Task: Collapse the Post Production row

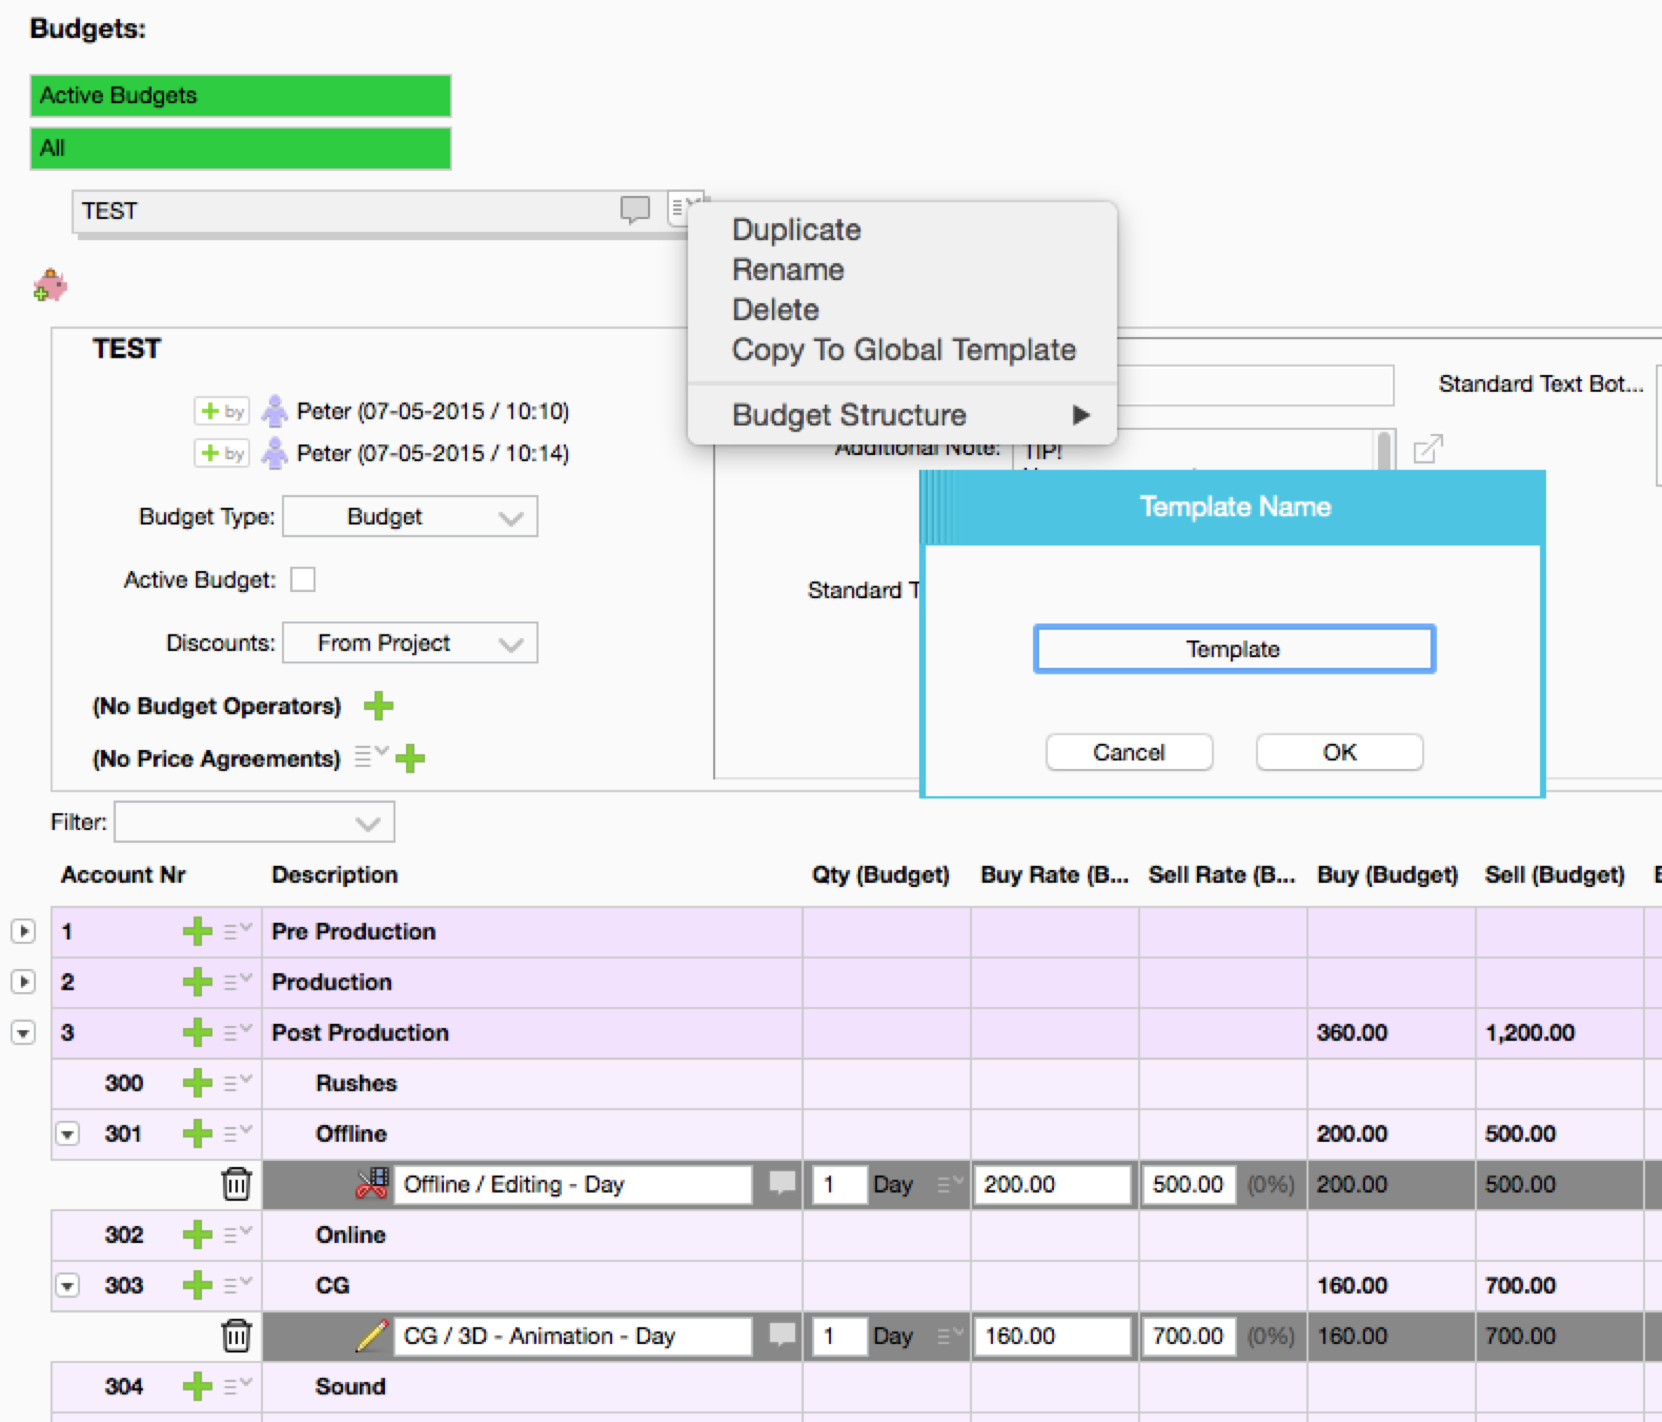Action: pyautogui.click(x=23, y=1032)
